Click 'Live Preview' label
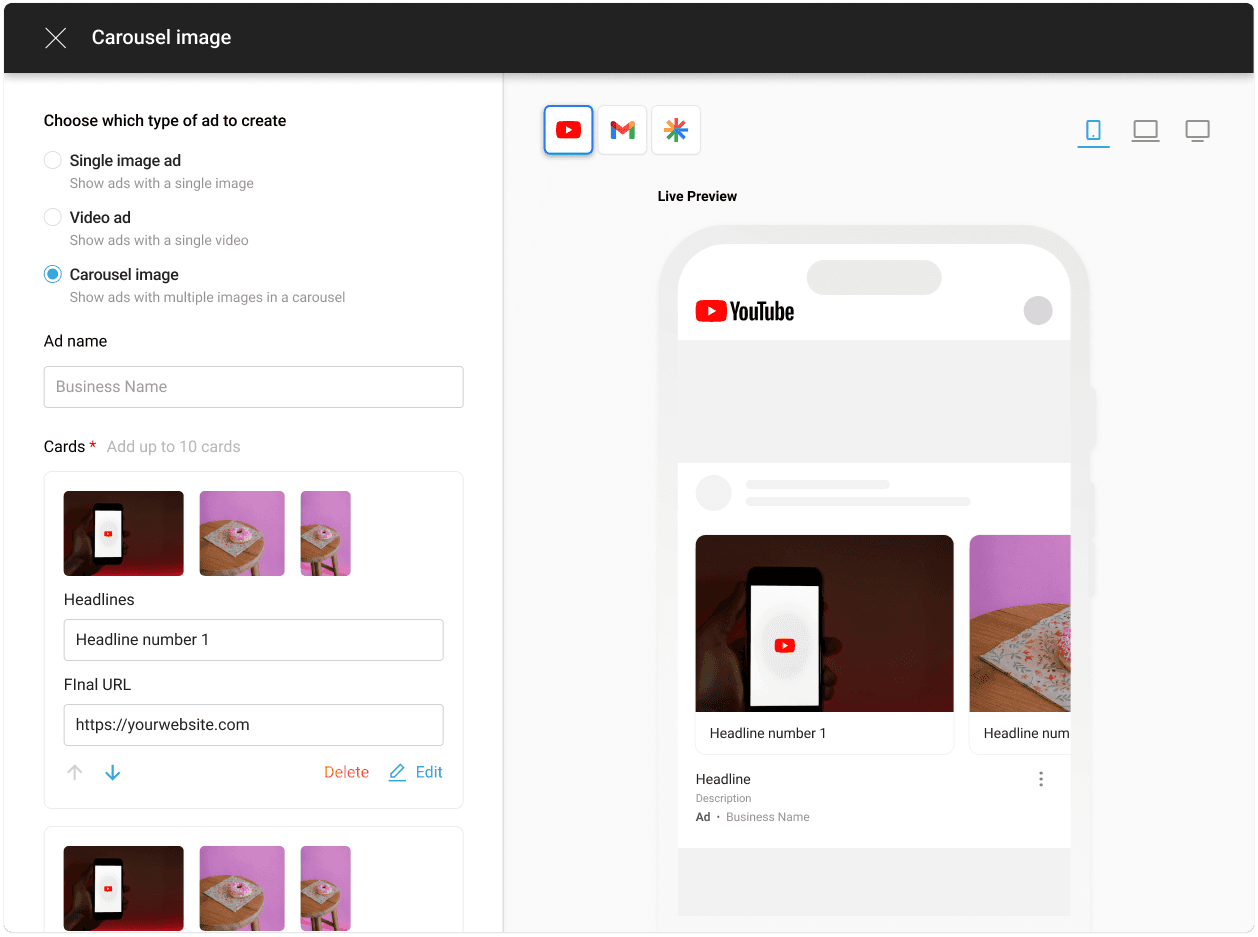 (697, 196)
